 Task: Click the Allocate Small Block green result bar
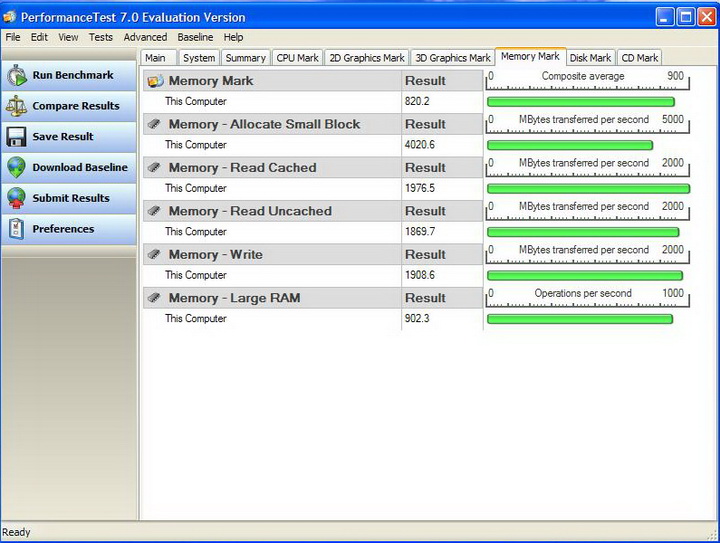pos(570,146)
